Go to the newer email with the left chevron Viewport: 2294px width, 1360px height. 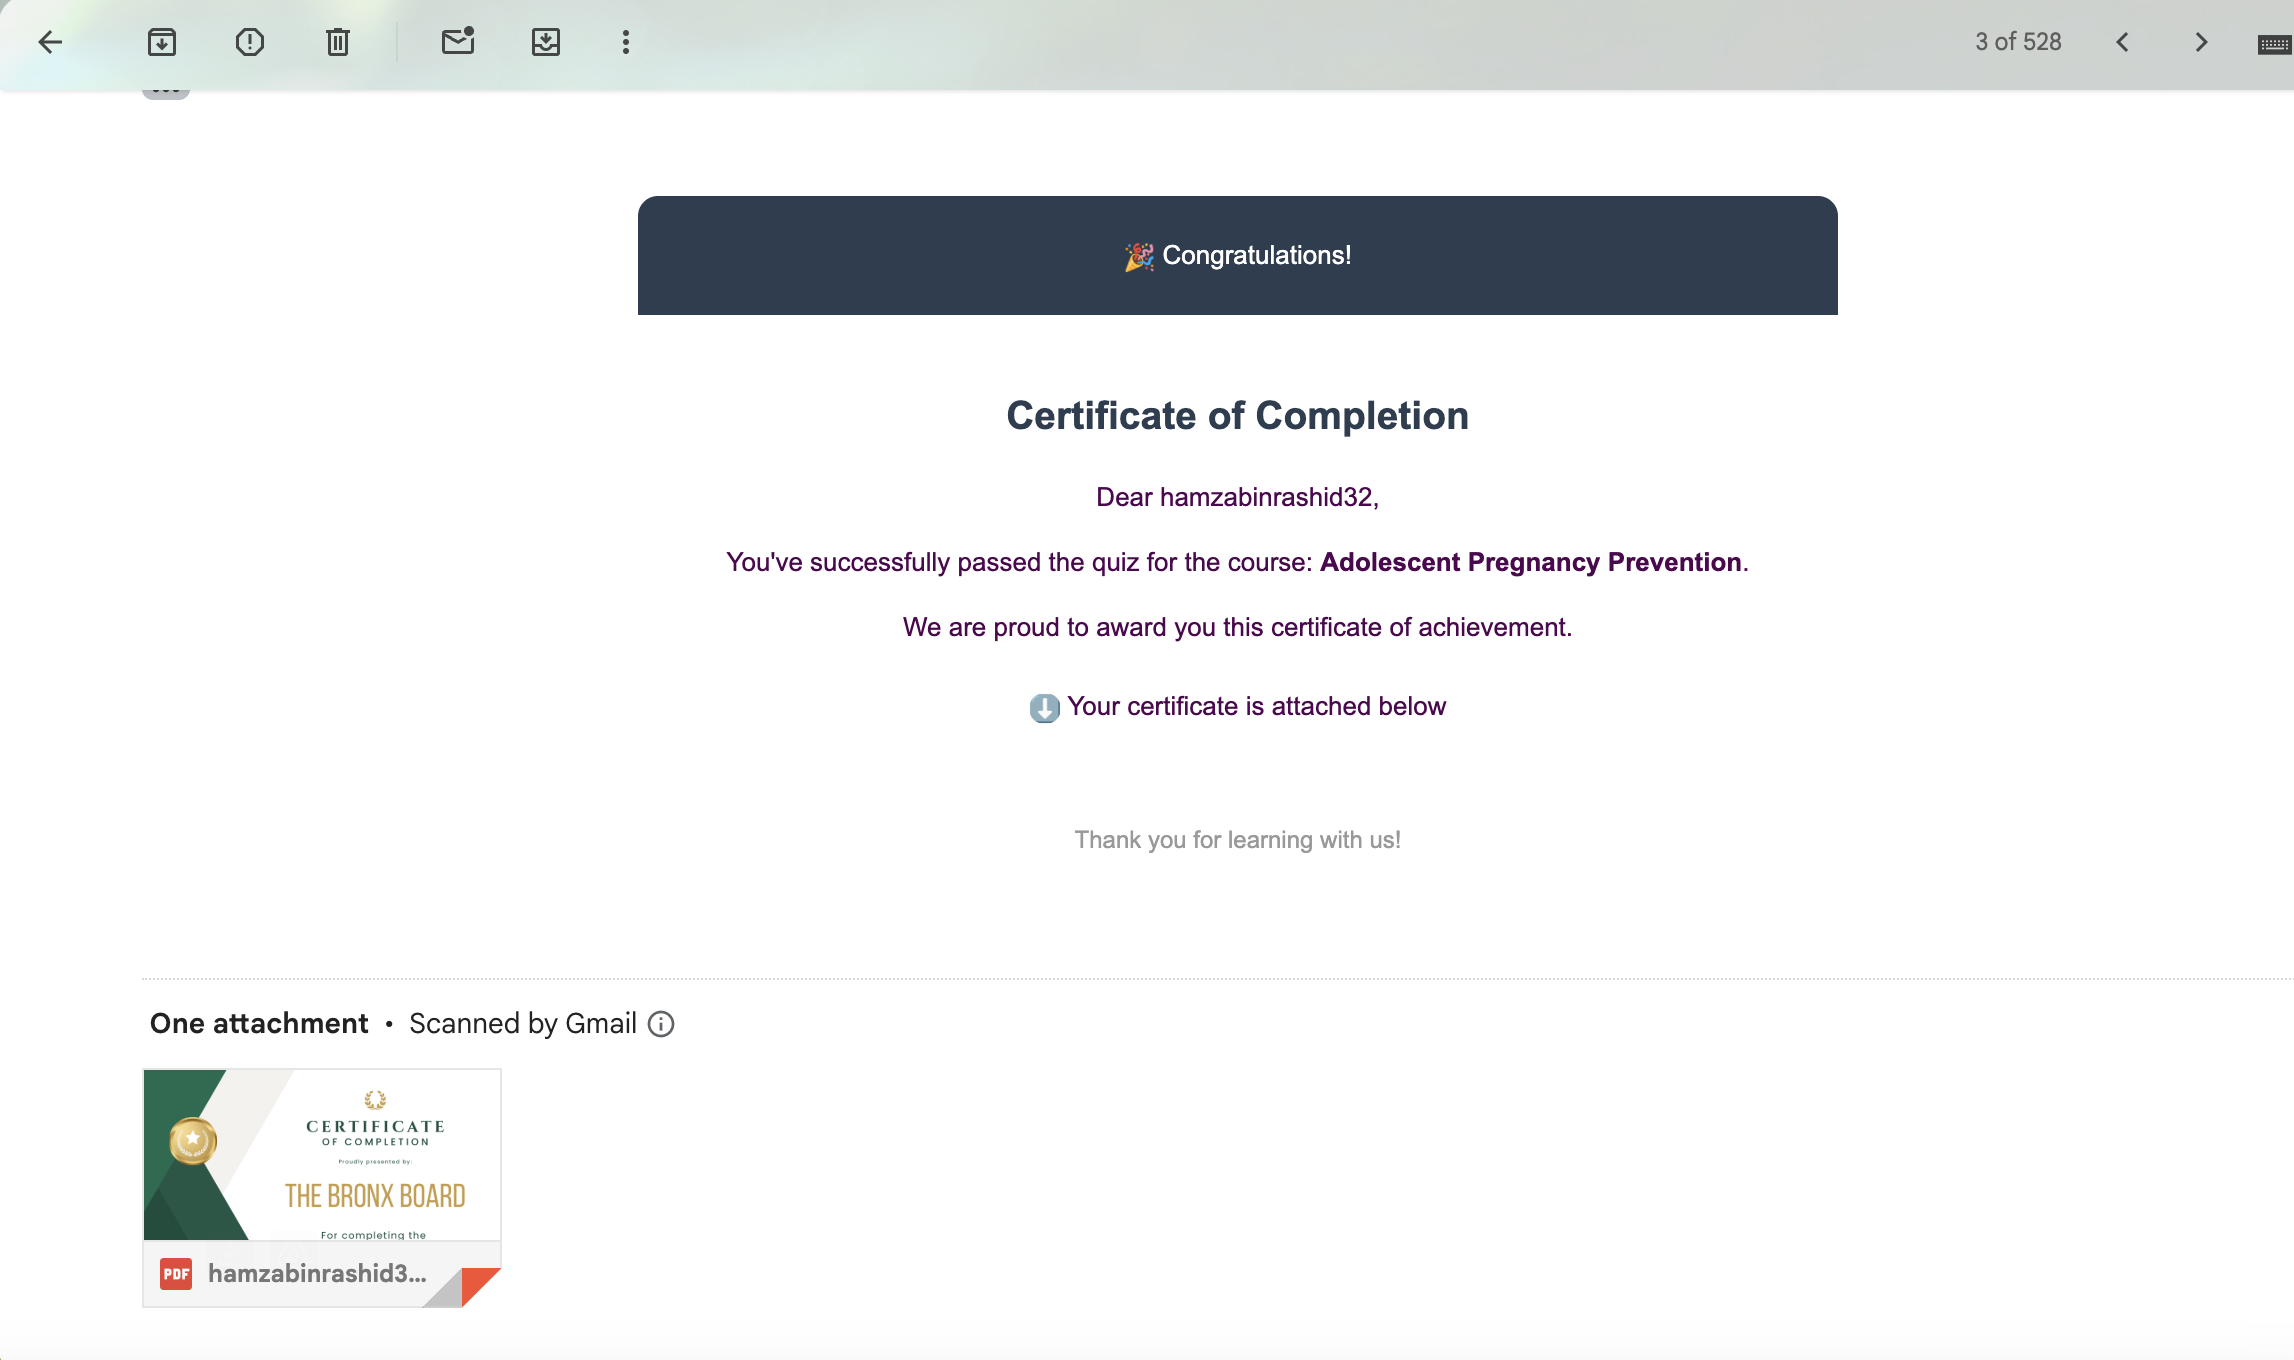click(x=2122, y=42)
